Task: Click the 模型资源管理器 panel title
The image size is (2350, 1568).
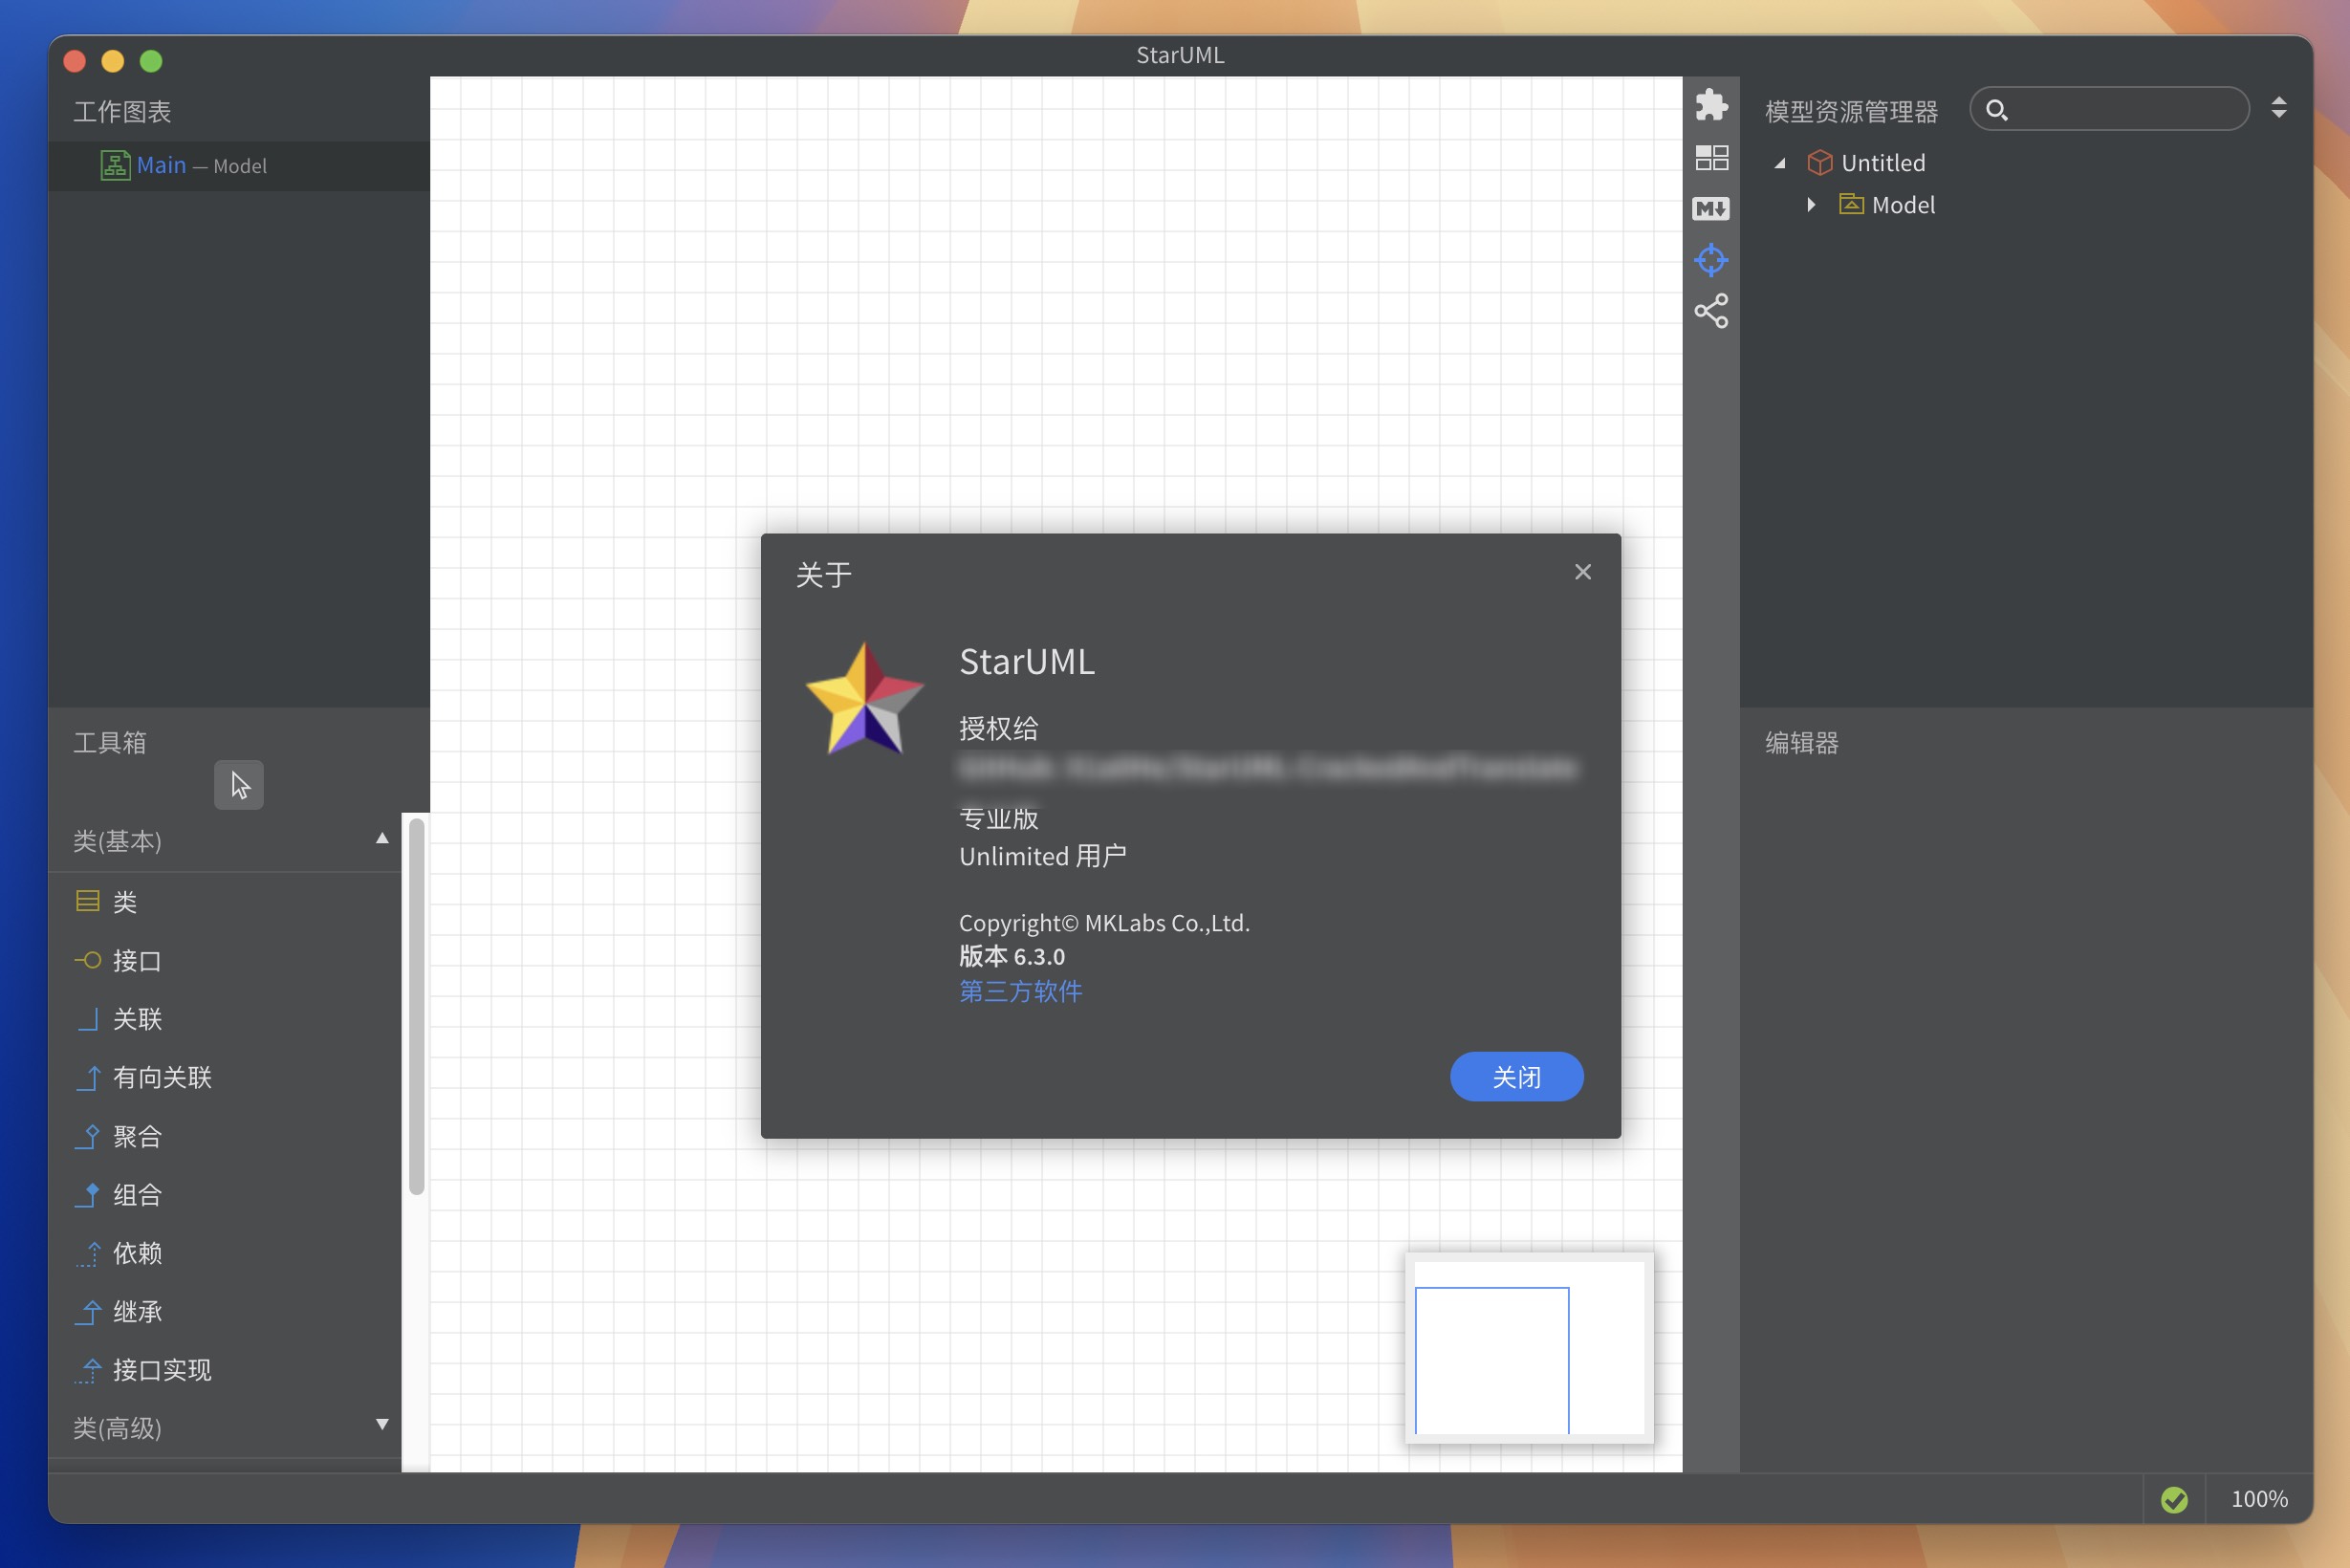Action: click(1851, 111)
